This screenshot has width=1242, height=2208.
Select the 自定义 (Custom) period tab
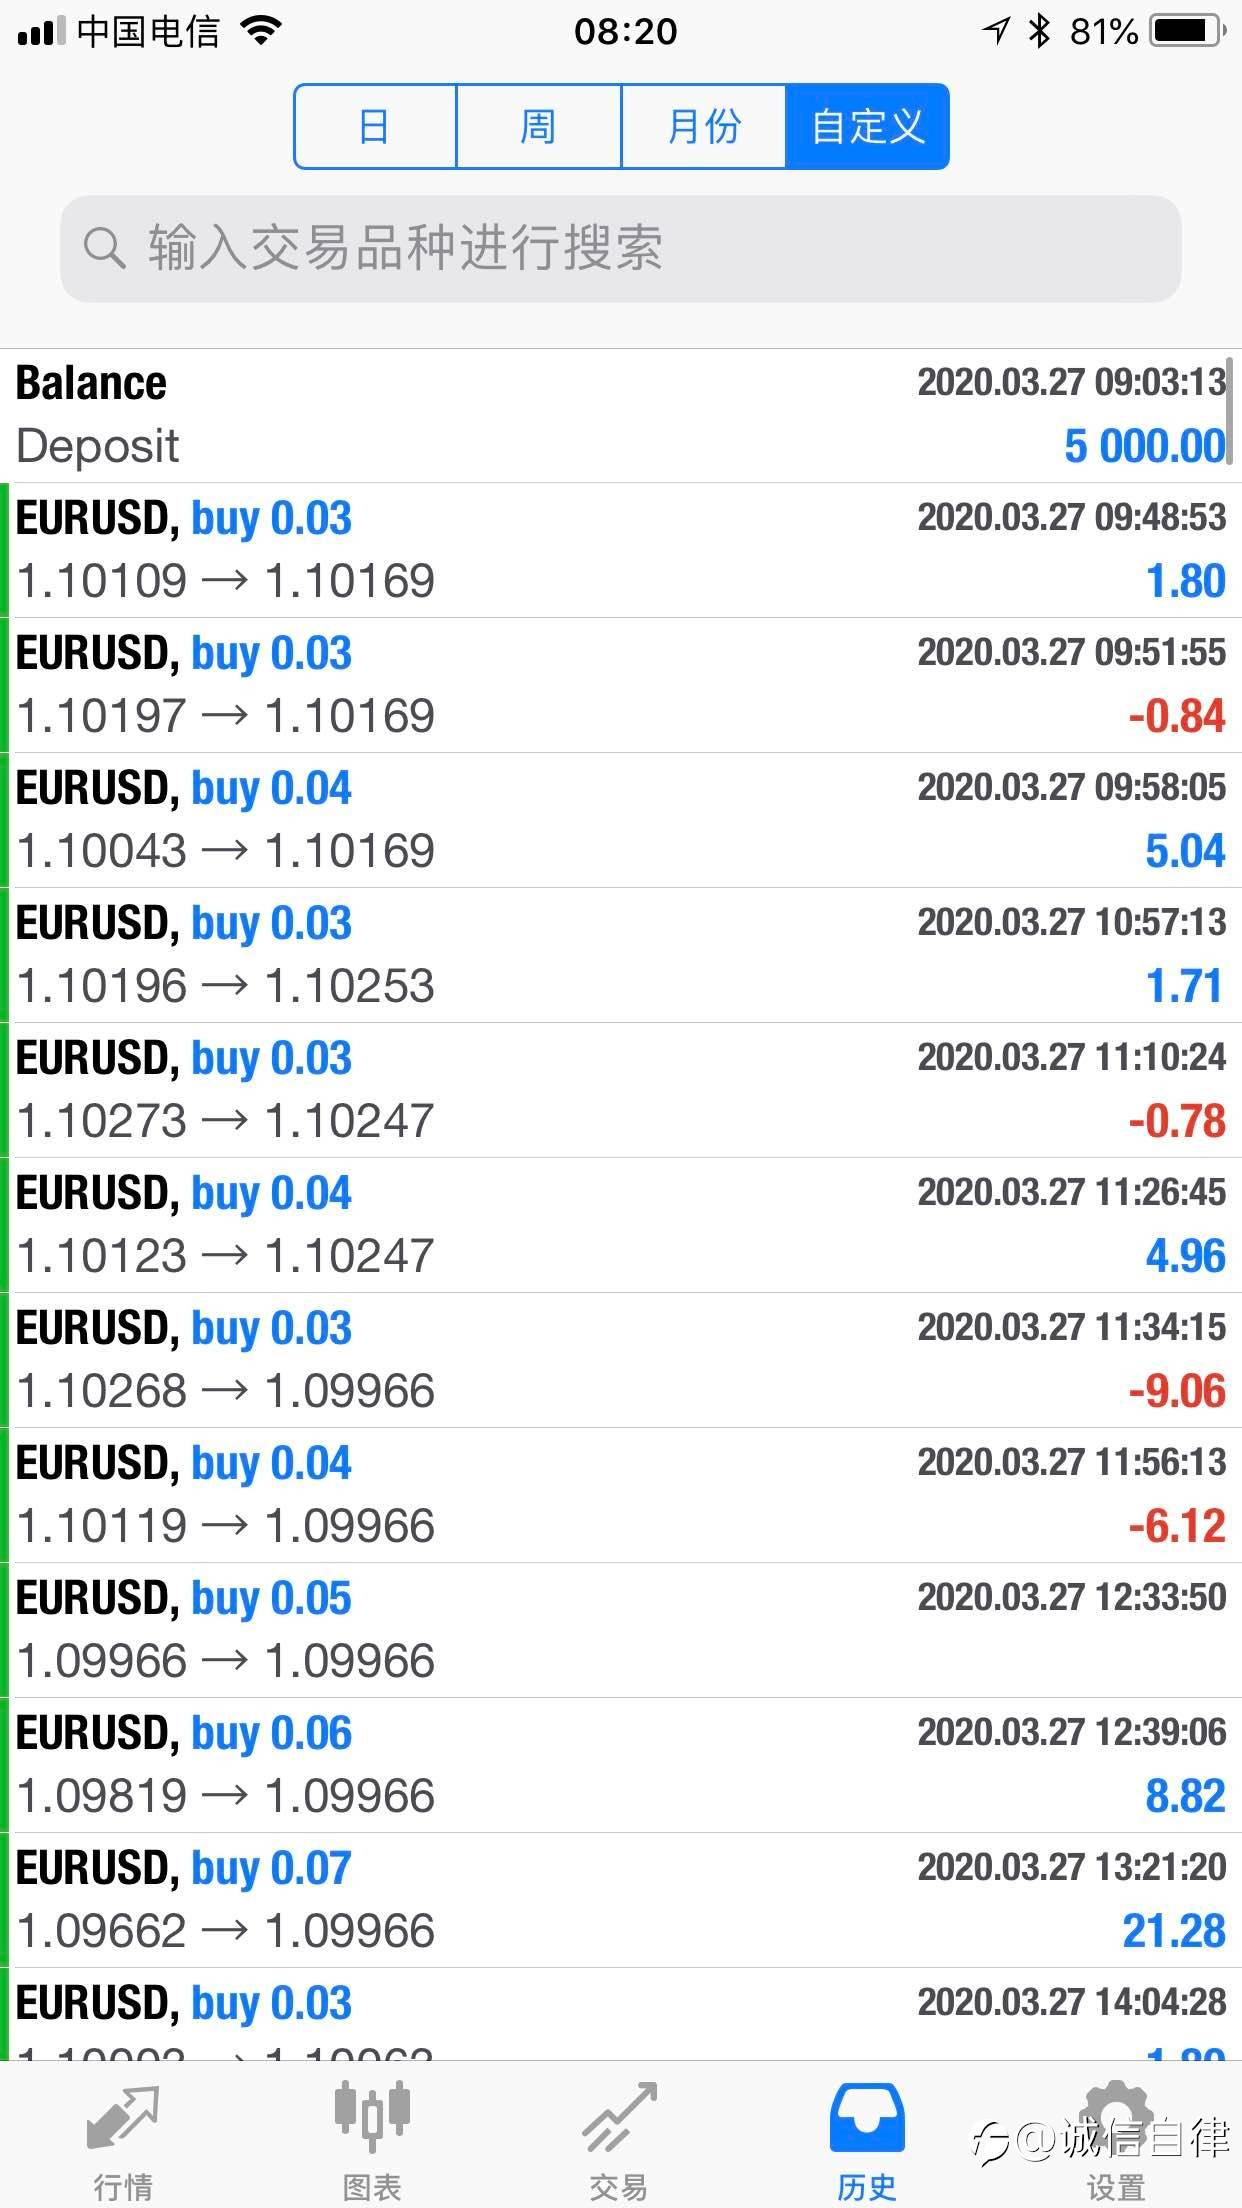tap(867, 127)
